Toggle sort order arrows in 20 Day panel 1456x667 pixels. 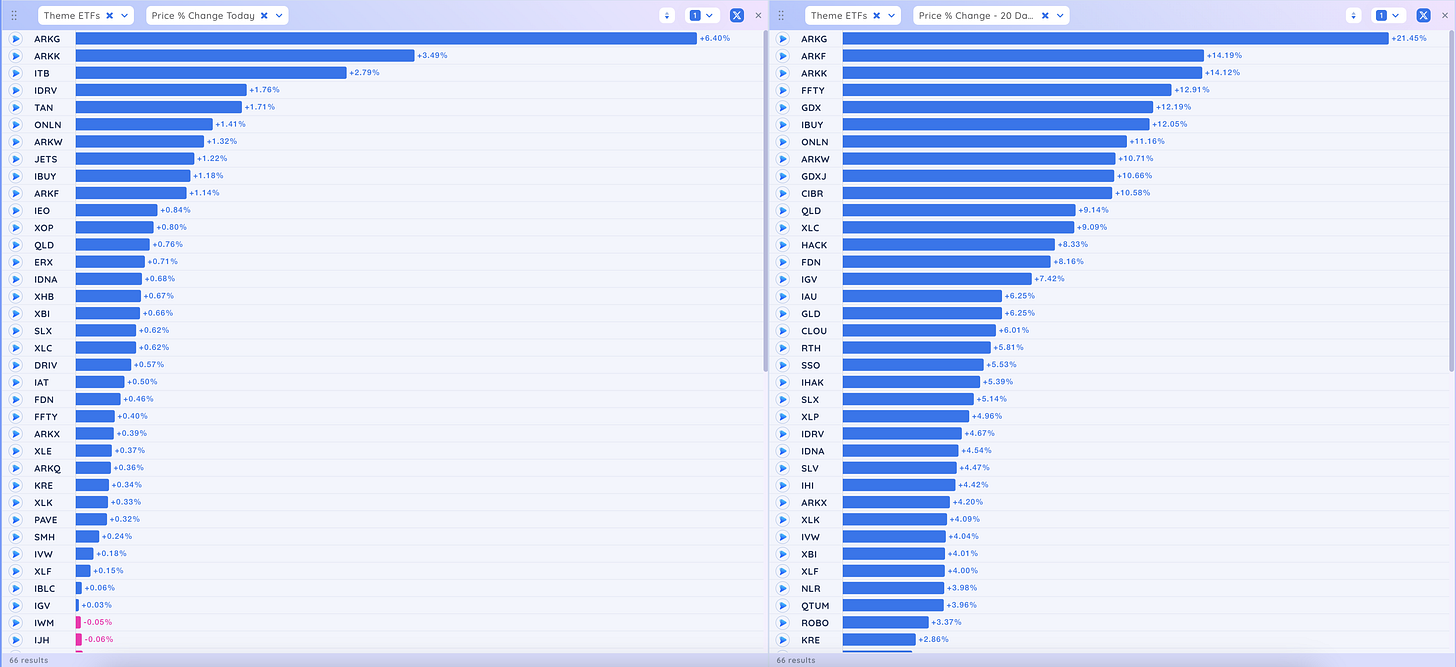(1354, 15)
